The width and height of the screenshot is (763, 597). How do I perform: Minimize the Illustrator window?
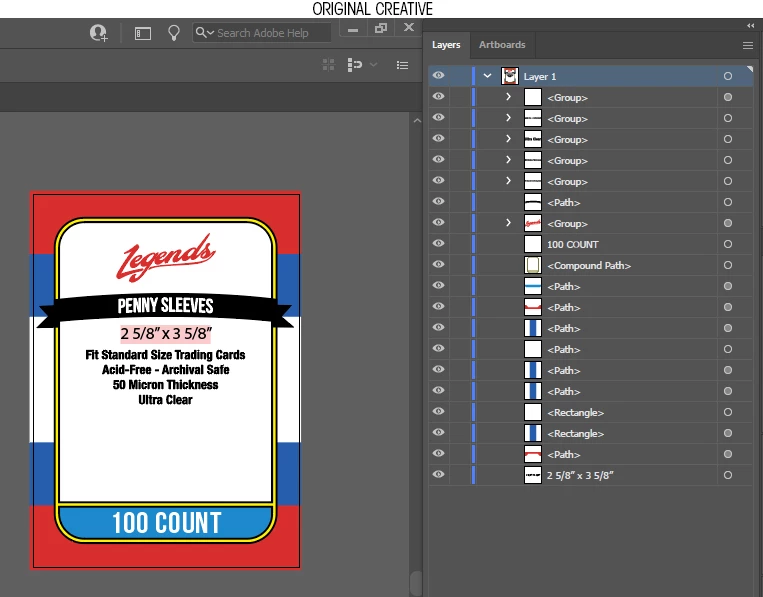click(x=353, y=30)
